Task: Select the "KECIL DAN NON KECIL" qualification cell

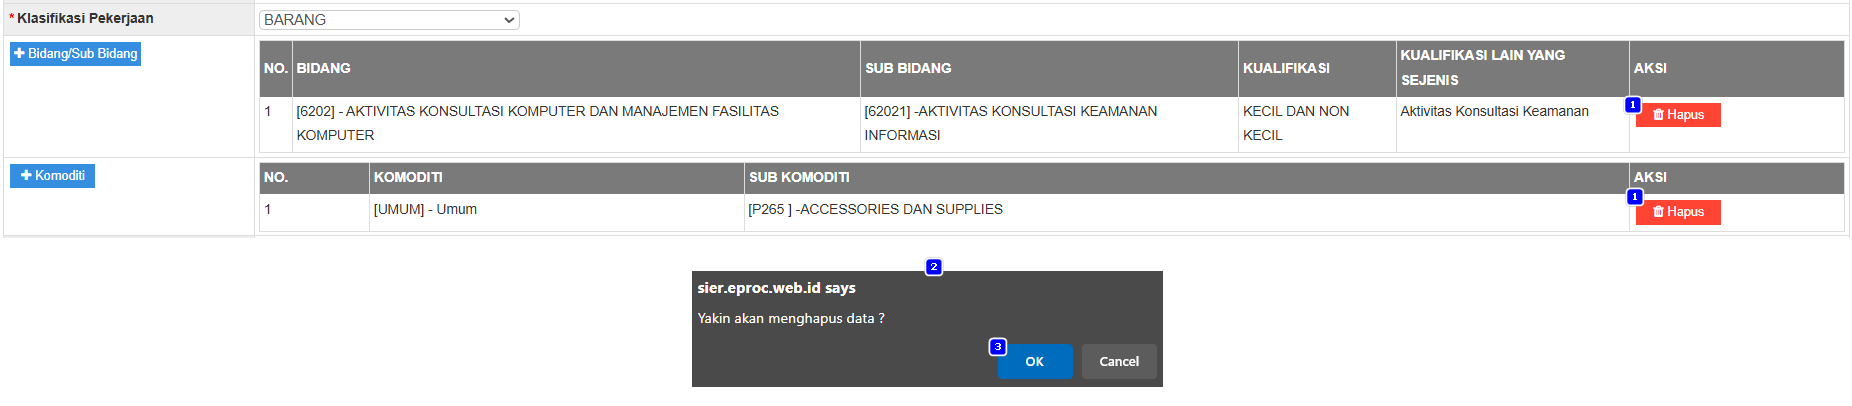Action: point(1295,123)
